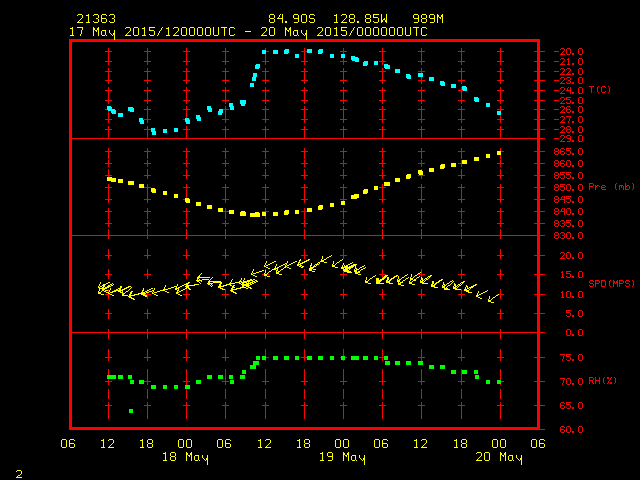The height and width of the screenshot is (480, 640).
Task: Click the 20 May date label
Action: (x=499, y=457)
